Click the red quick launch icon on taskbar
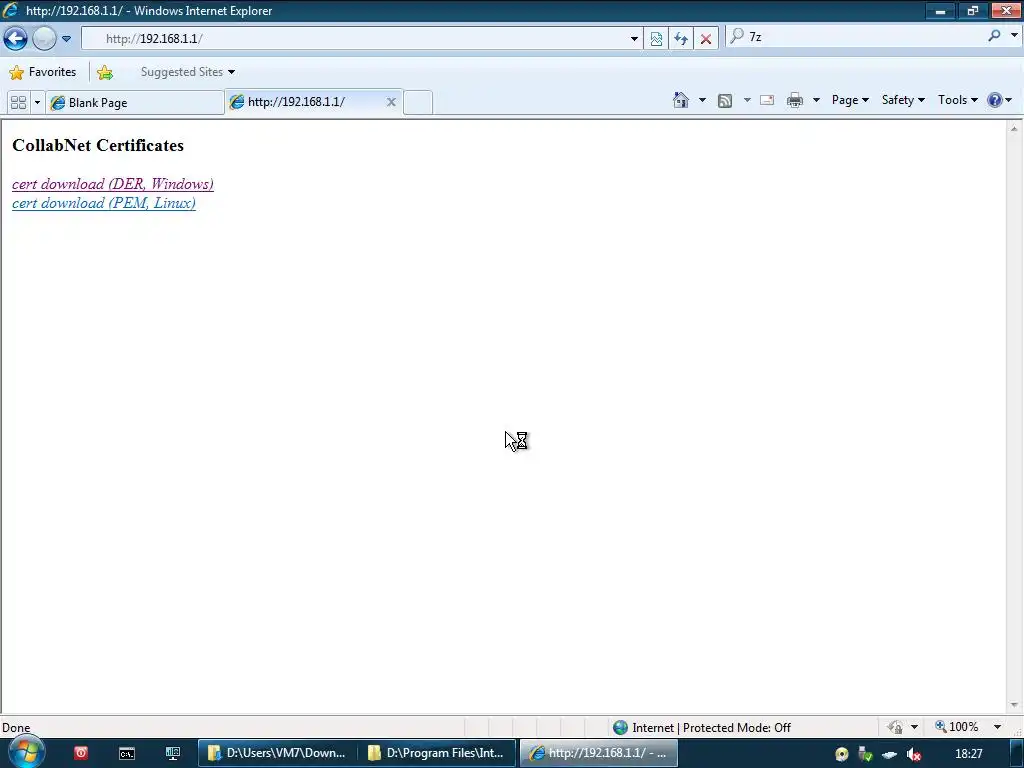 point(80,753)
